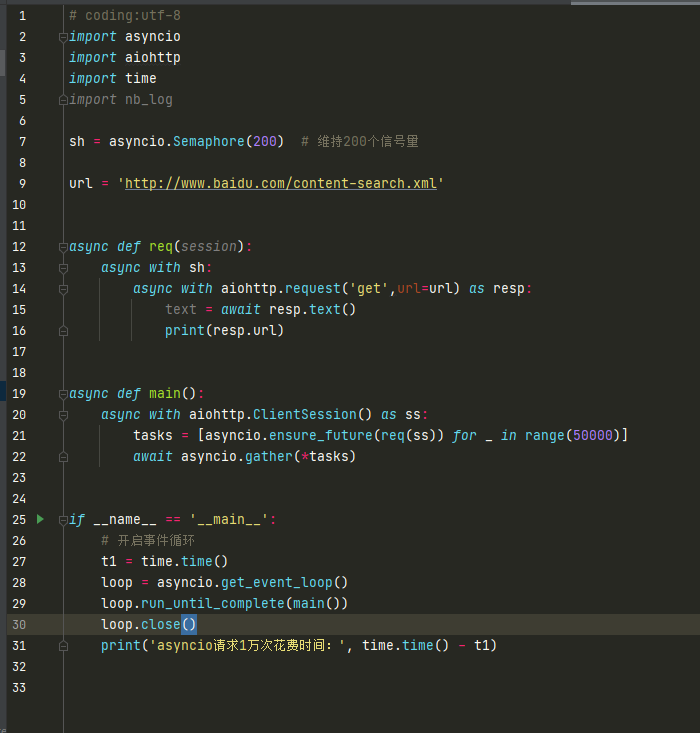Click 'Semaphore' on line 7

[209, 141]
